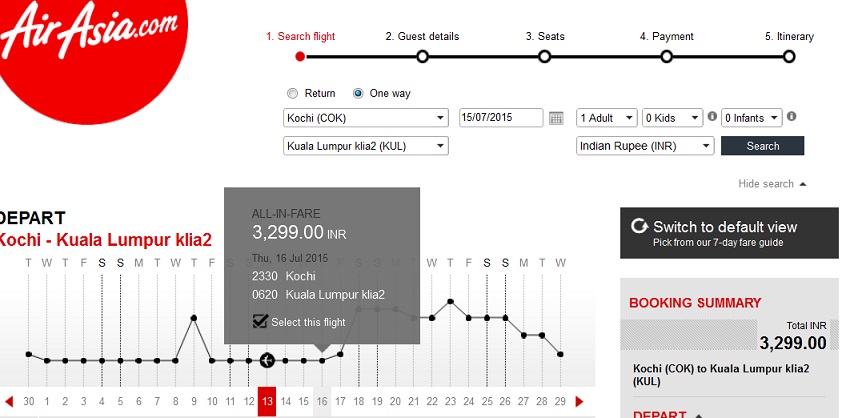Select date 17 in the date strip

(340, 401)
